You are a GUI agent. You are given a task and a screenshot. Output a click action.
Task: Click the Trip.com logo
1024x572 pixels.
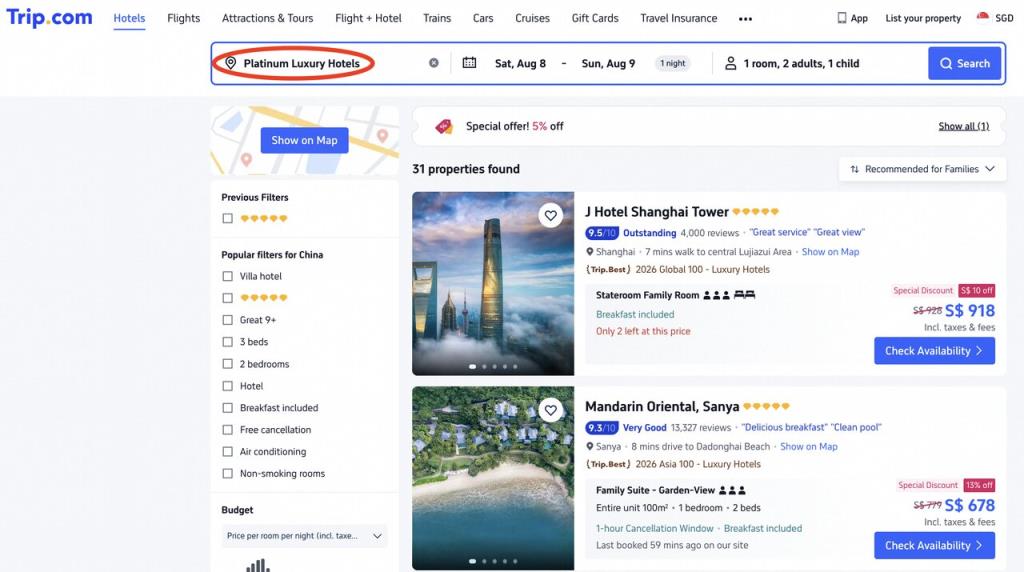[50, 18]
